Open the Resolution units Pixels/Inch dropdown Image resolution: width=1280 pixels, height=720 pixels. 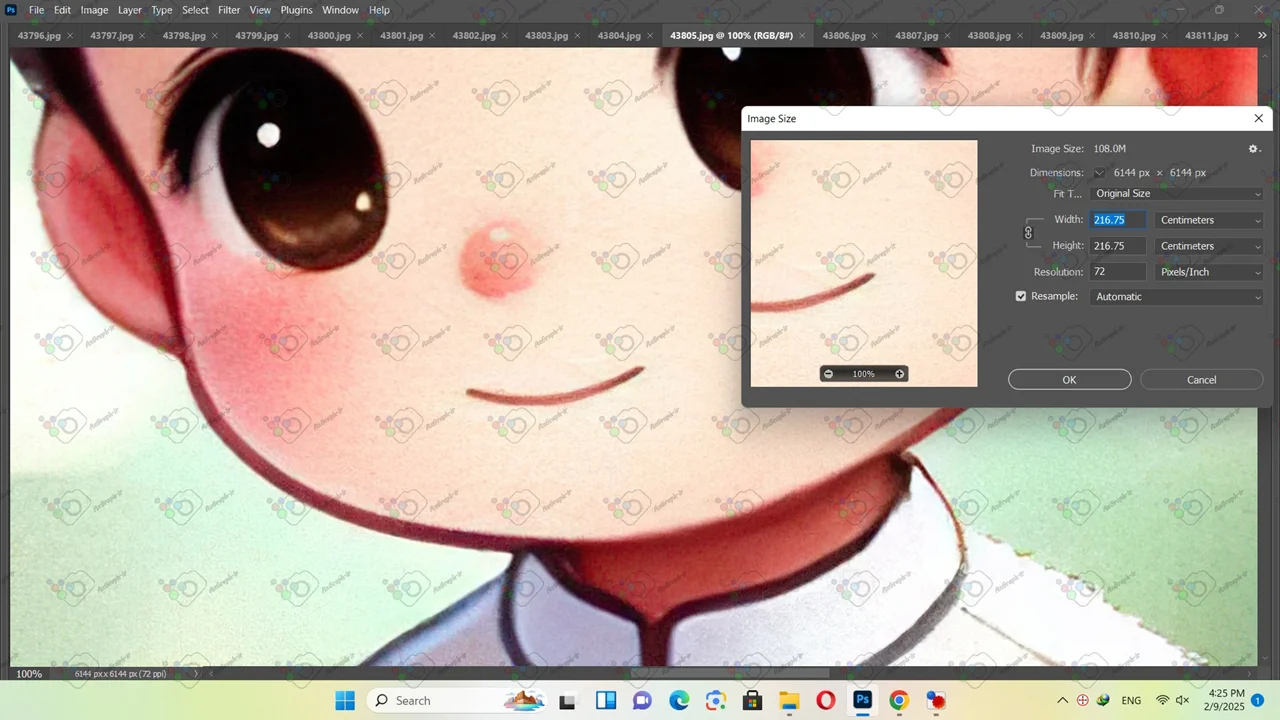[1209, 272]
